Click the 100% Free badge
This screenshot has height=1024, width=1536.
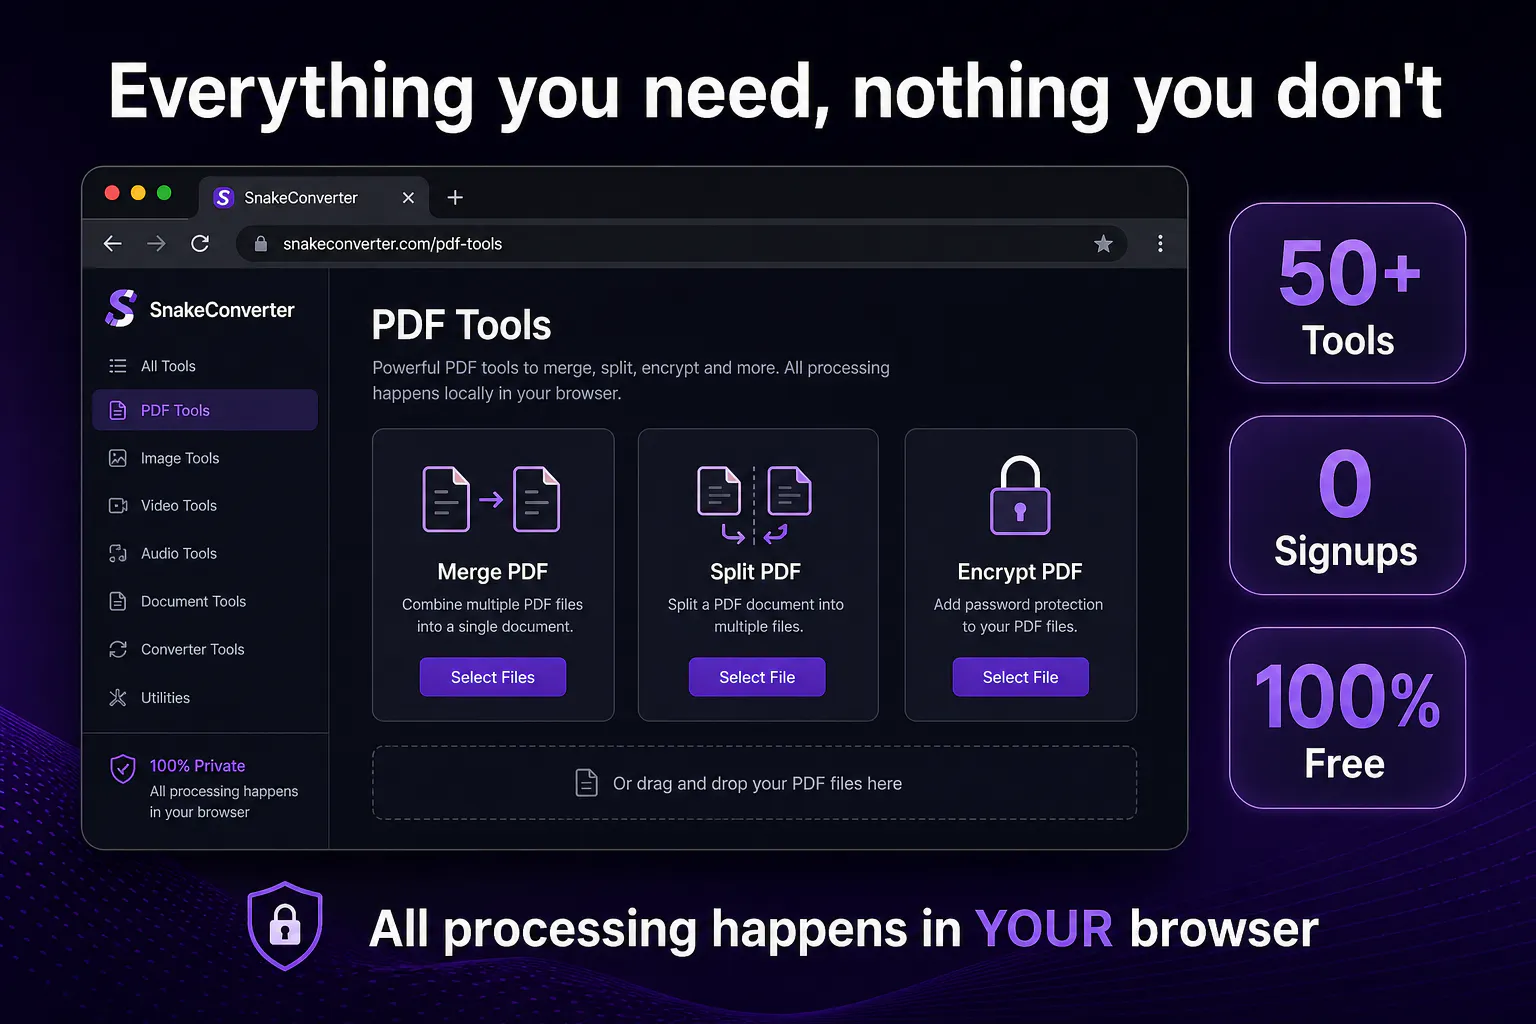(1347, 718)
